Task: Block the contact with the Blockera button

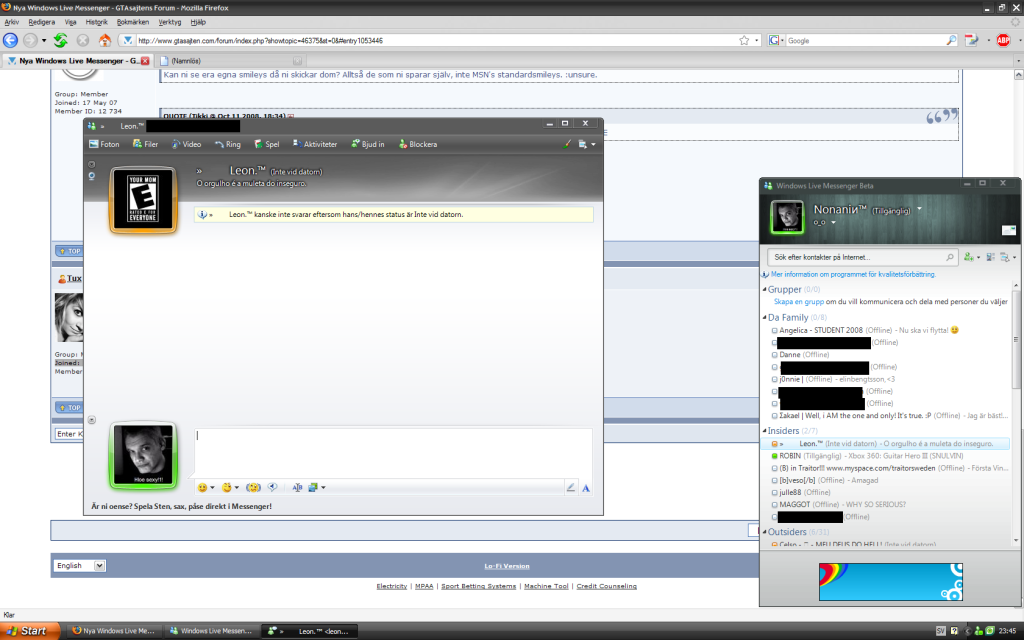Action: (418, 144)
